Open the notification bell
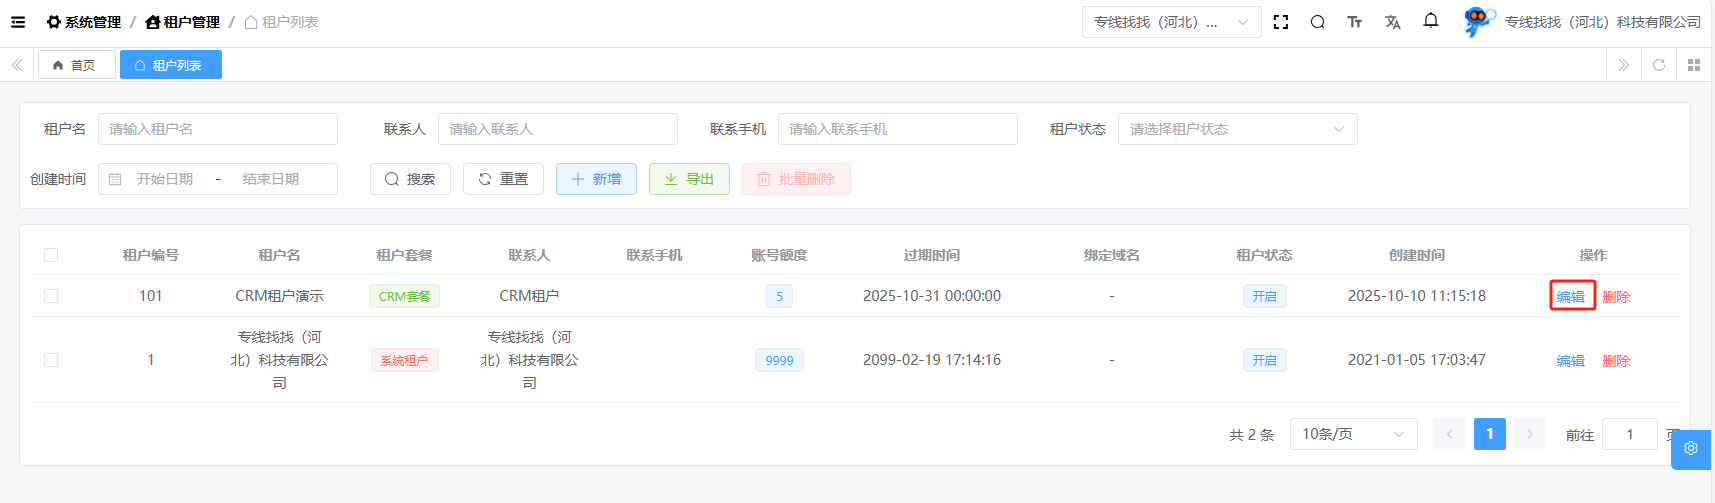 (x=1431, y=21)
